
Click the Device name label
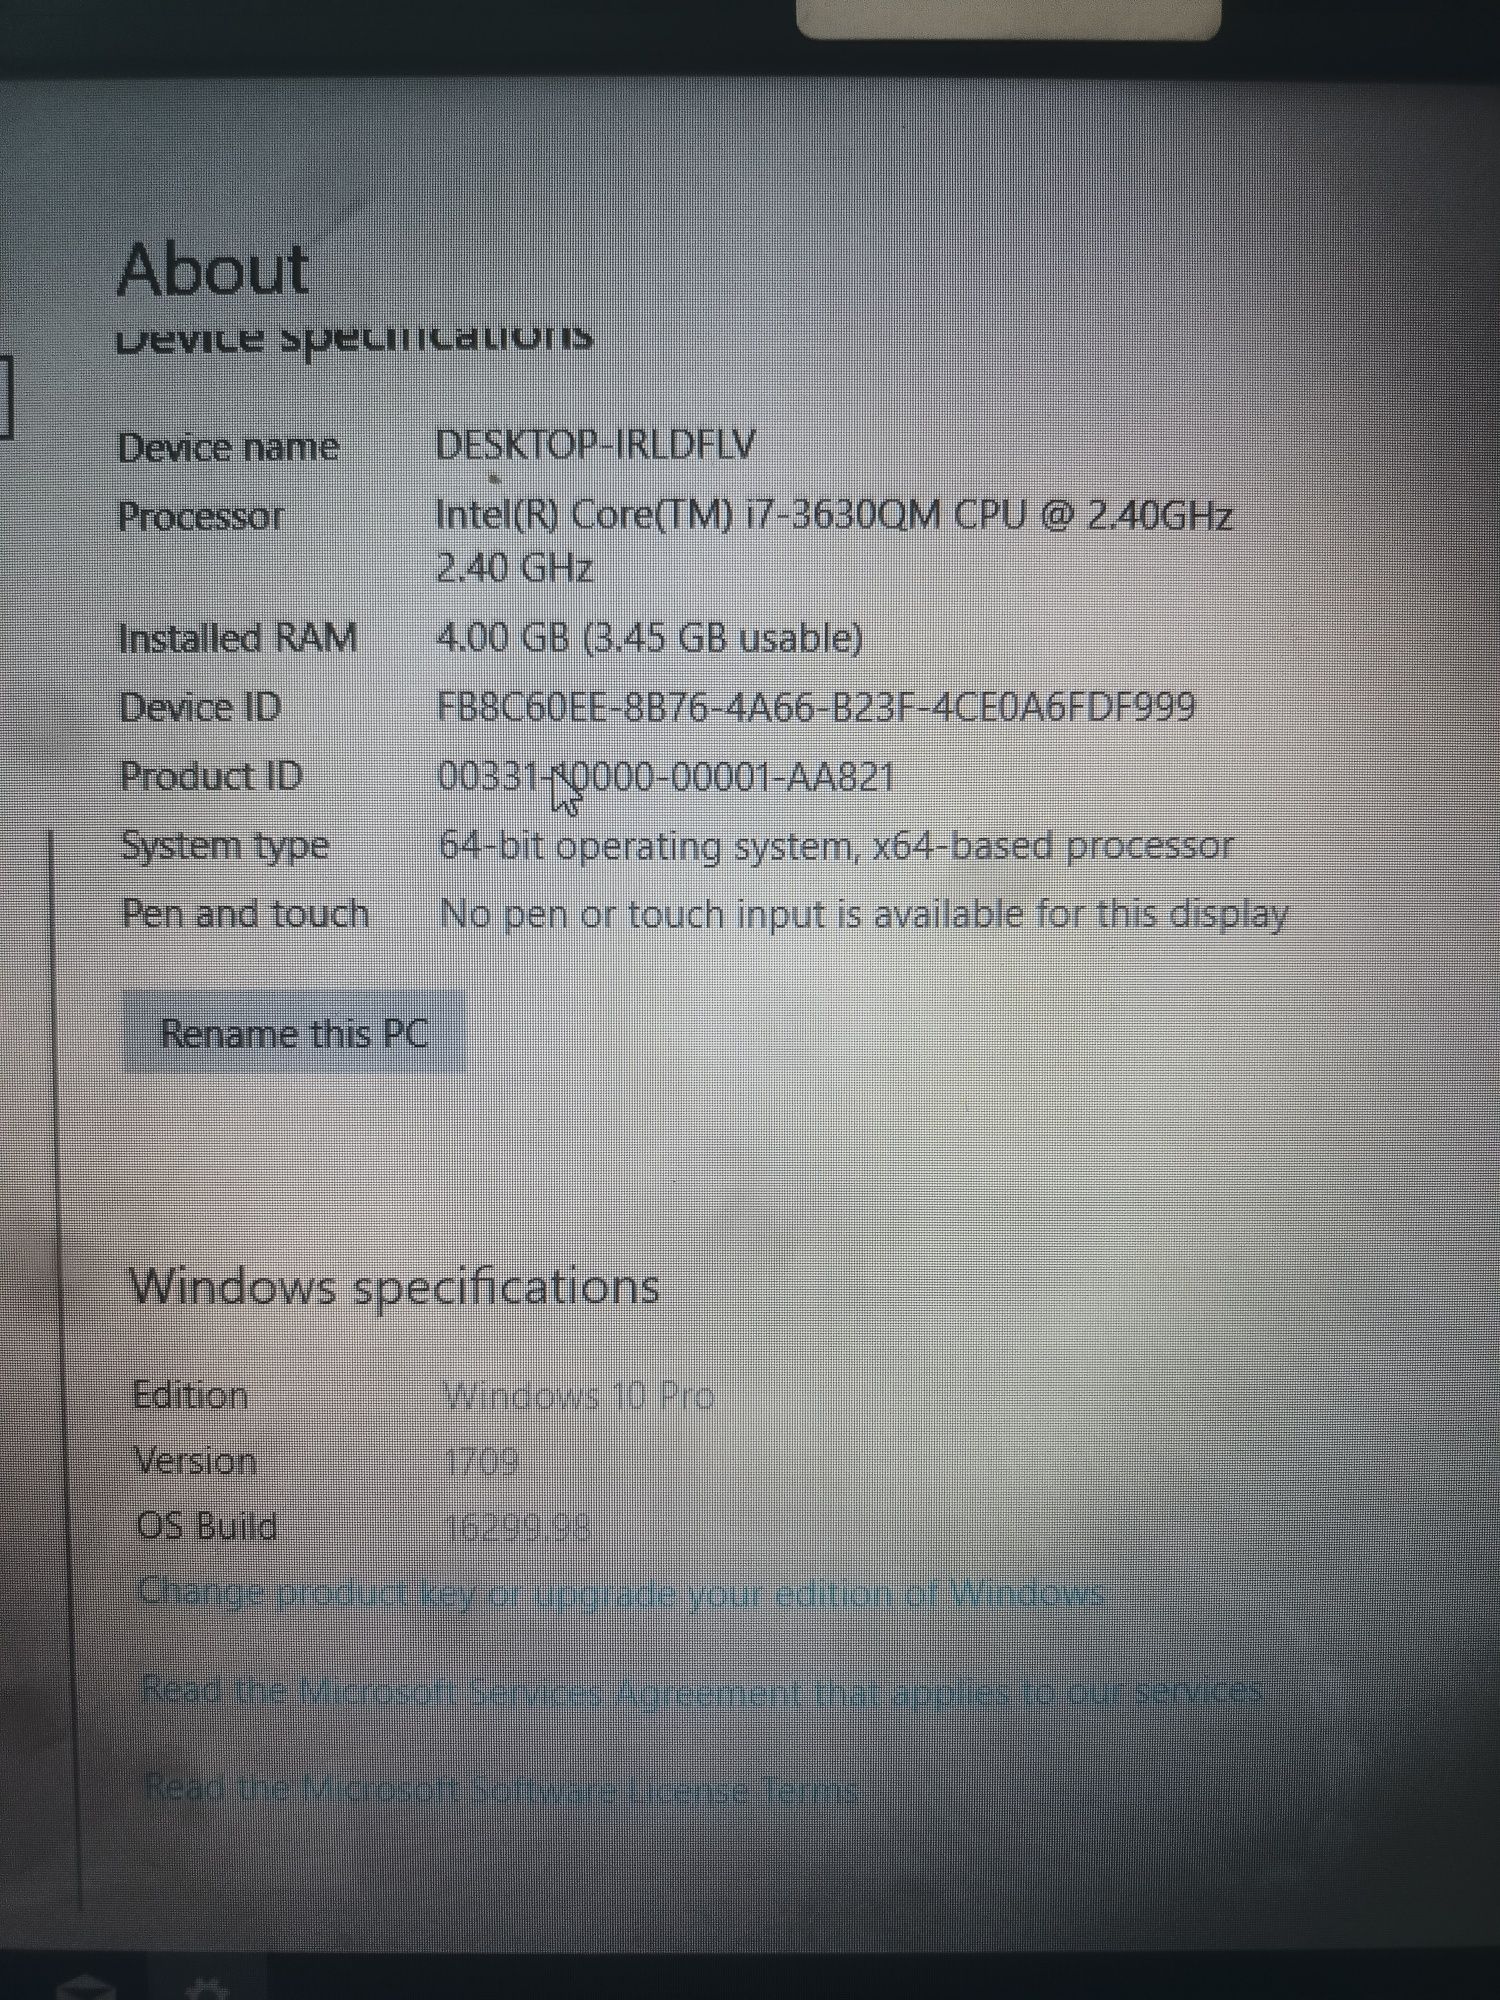click(x=229, y=447)
